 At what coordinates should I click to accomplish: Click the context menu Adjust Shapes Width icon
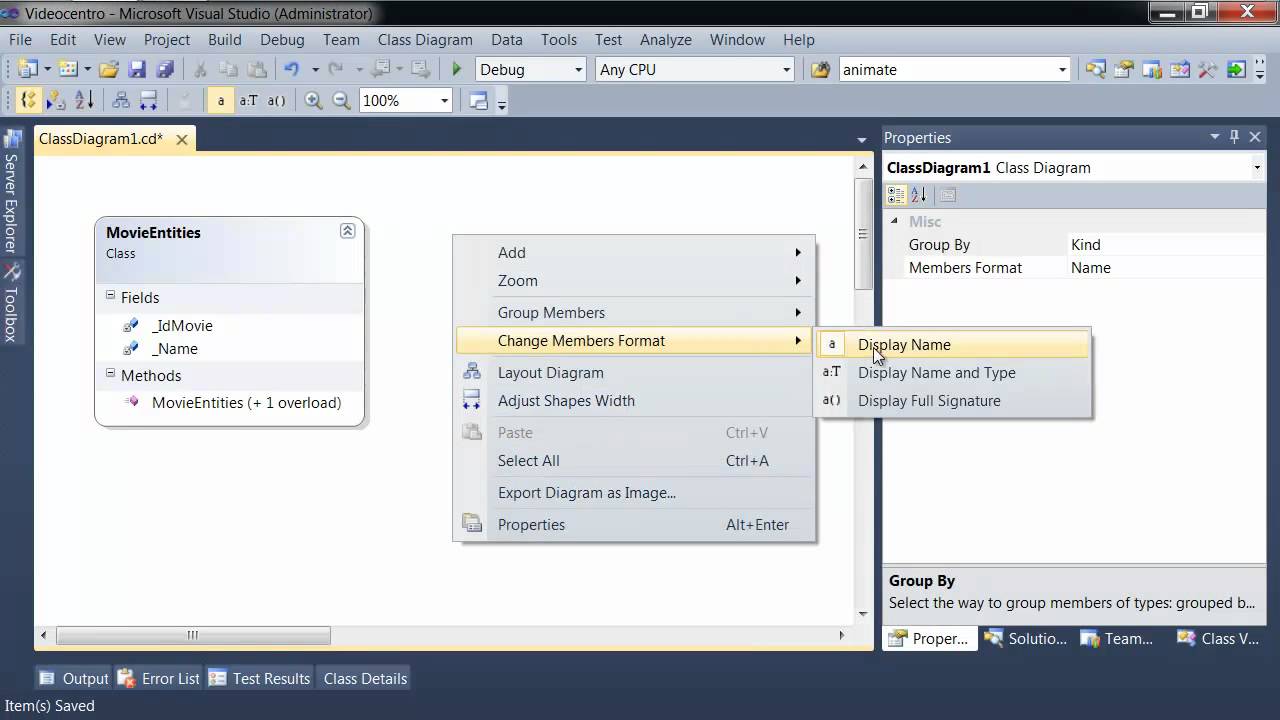point(472,400)
